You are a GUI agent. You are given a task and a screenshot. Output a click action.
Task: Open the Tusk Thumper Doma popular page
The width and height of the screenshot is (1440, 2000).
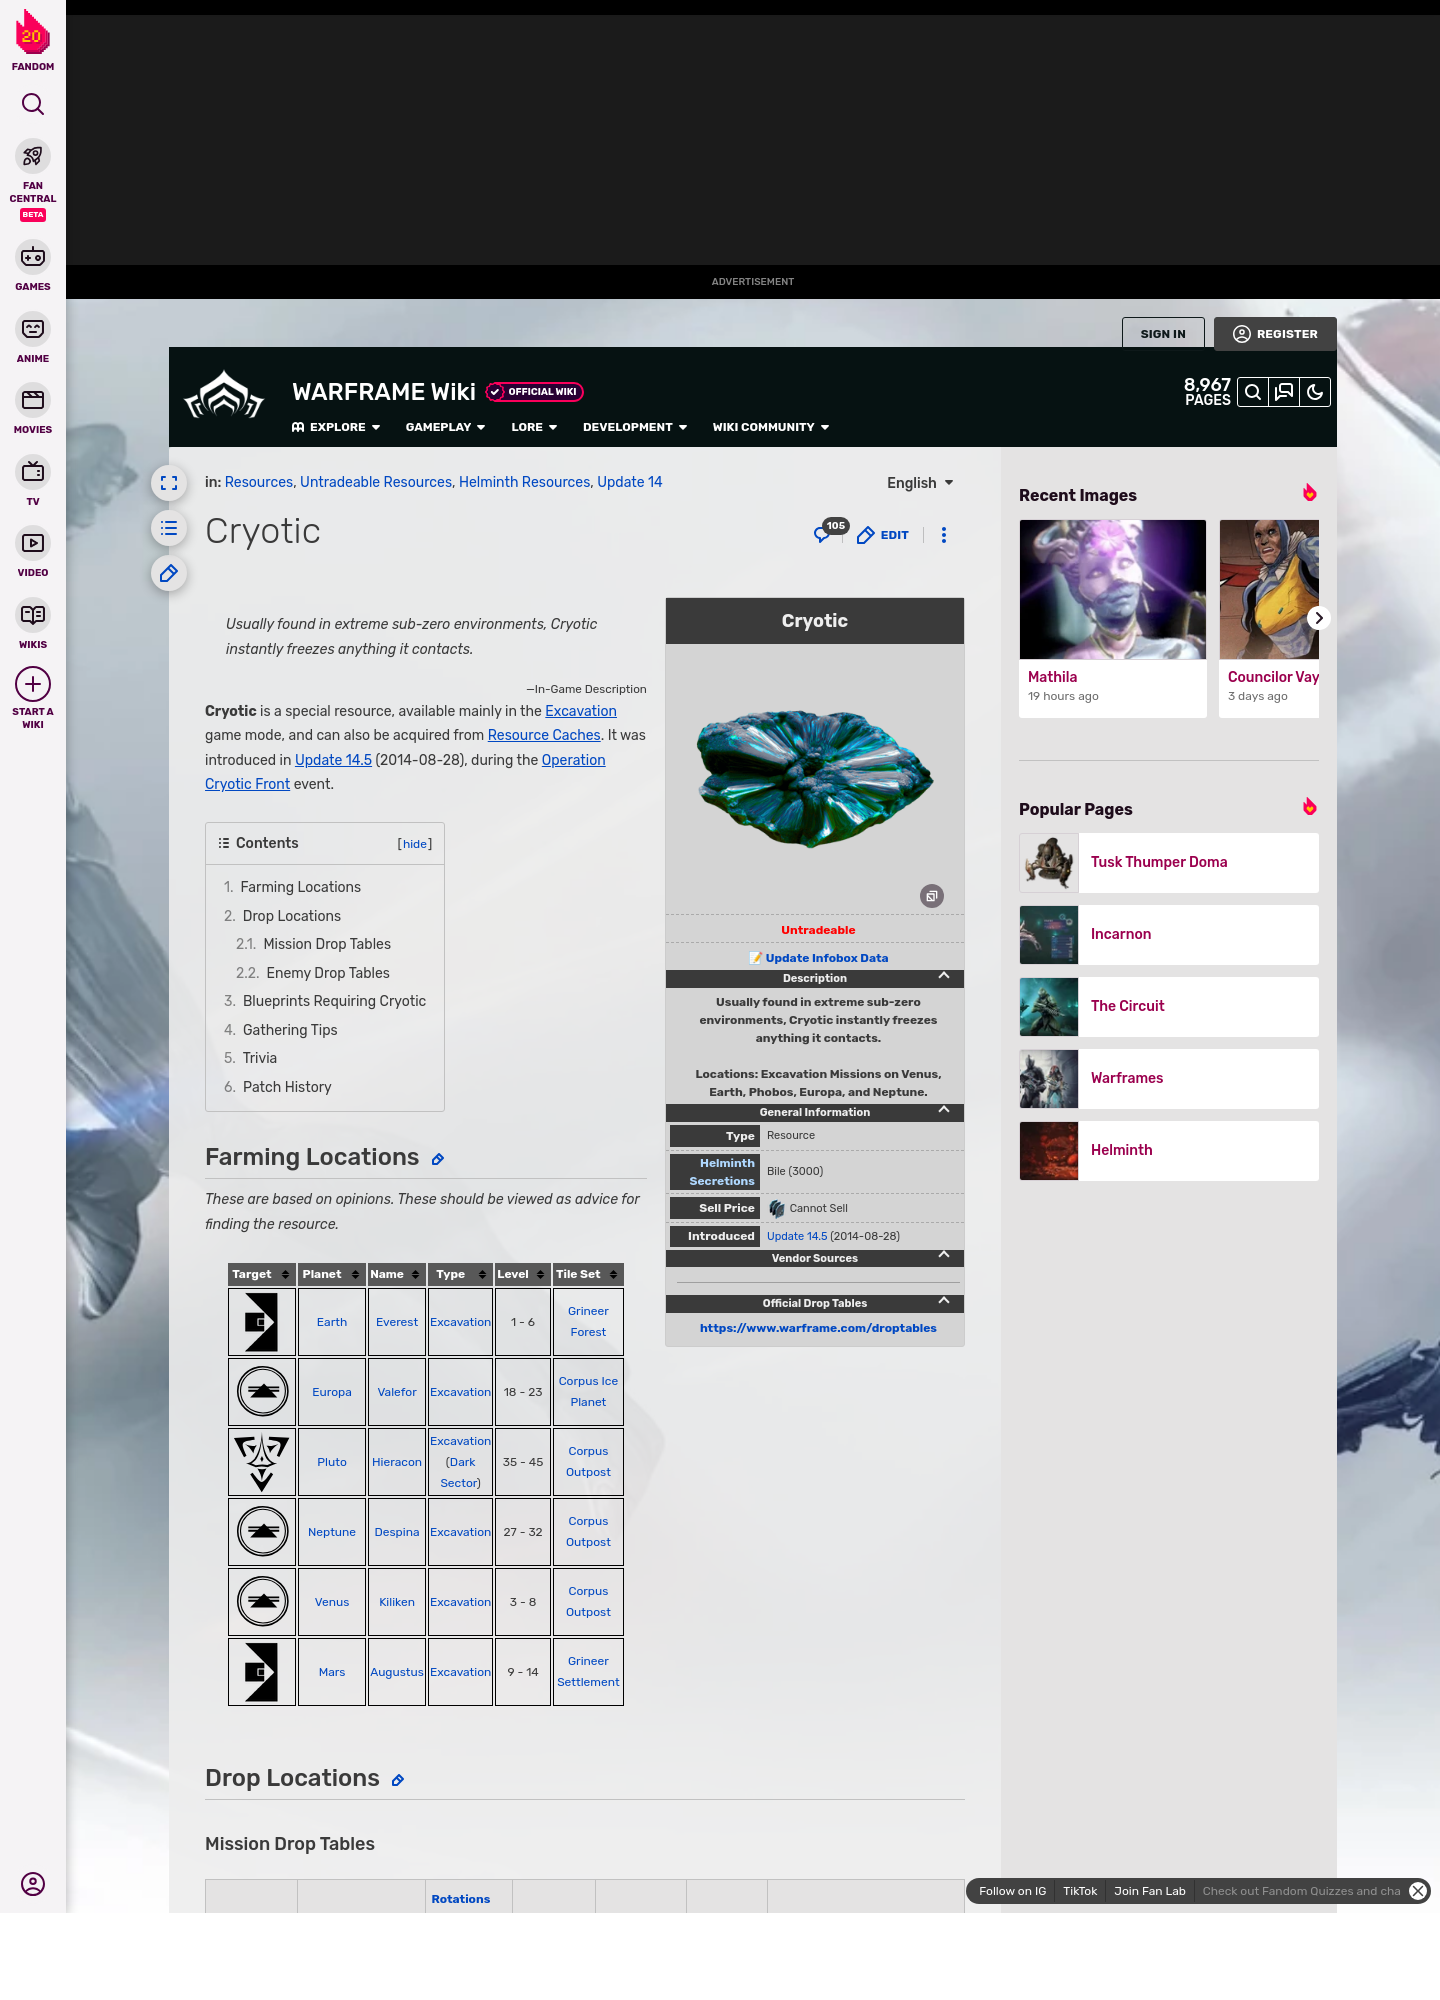point(1169,862)
